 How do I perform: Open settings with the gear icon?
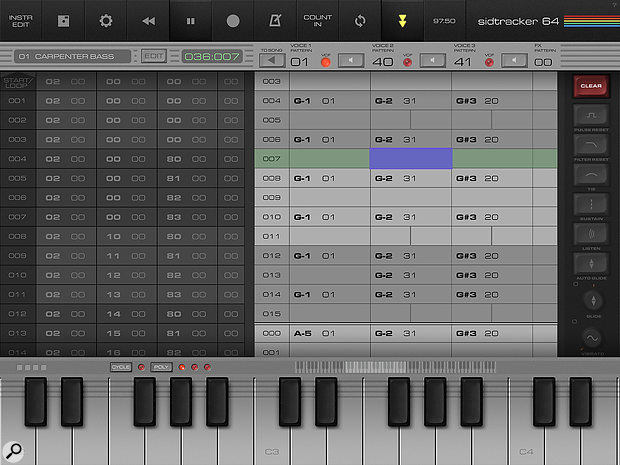pyautogui.click(x=106, y=21)
